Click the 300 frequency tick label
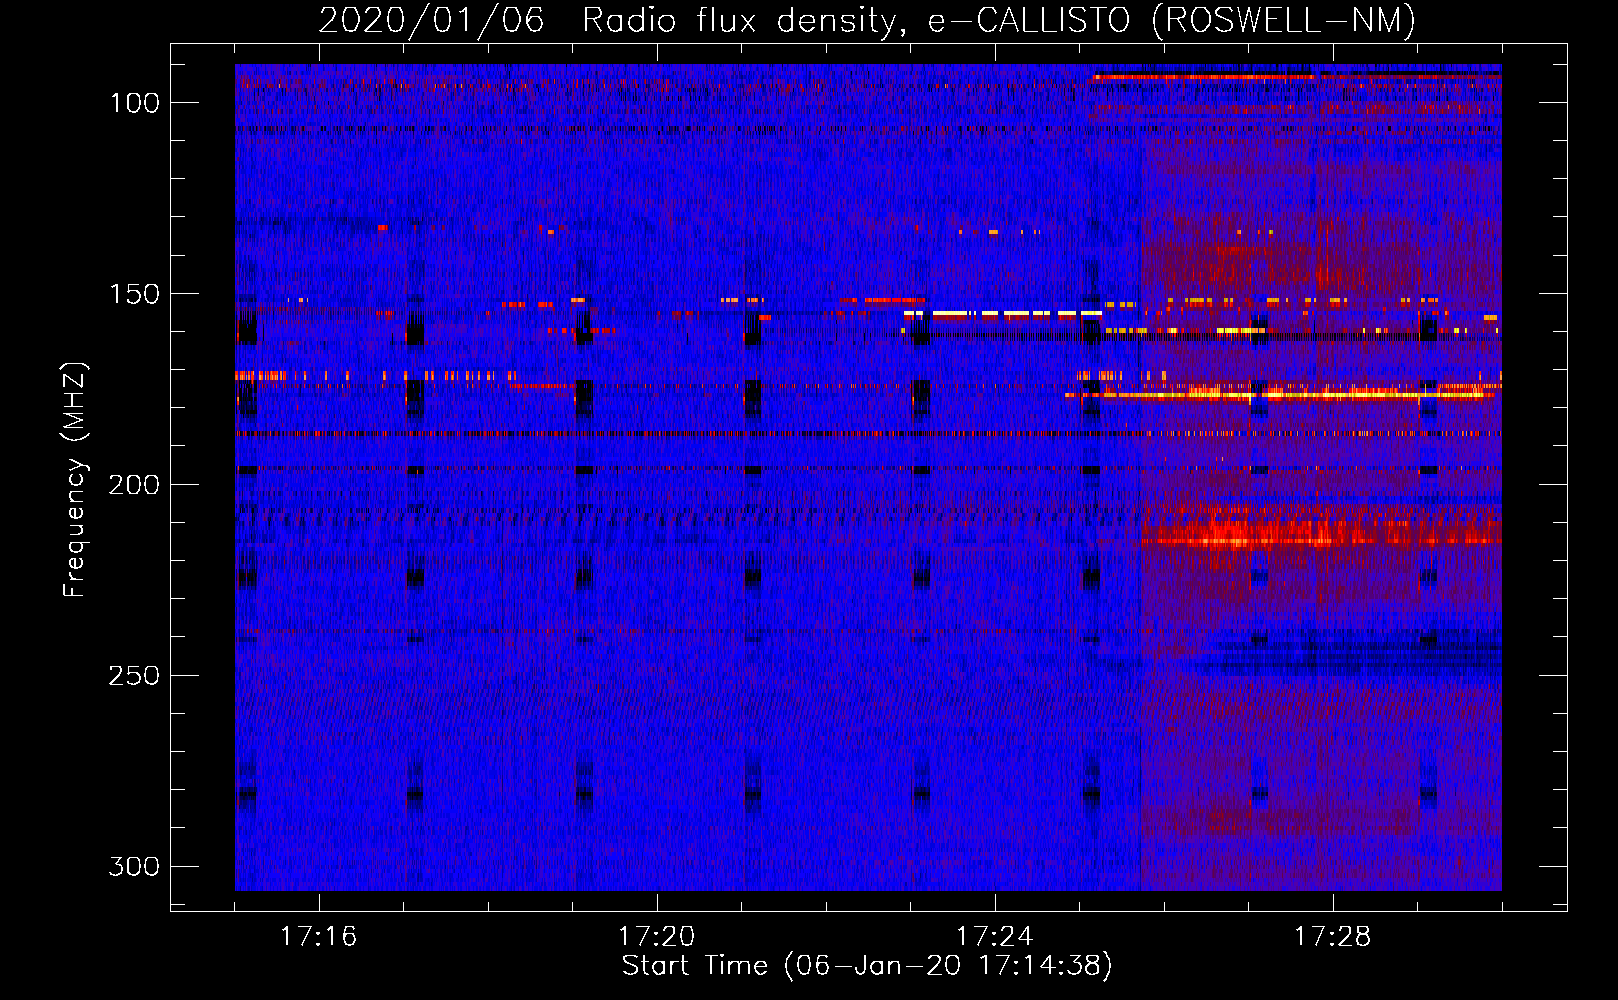 pyautogui.click(x=134, y=866)
